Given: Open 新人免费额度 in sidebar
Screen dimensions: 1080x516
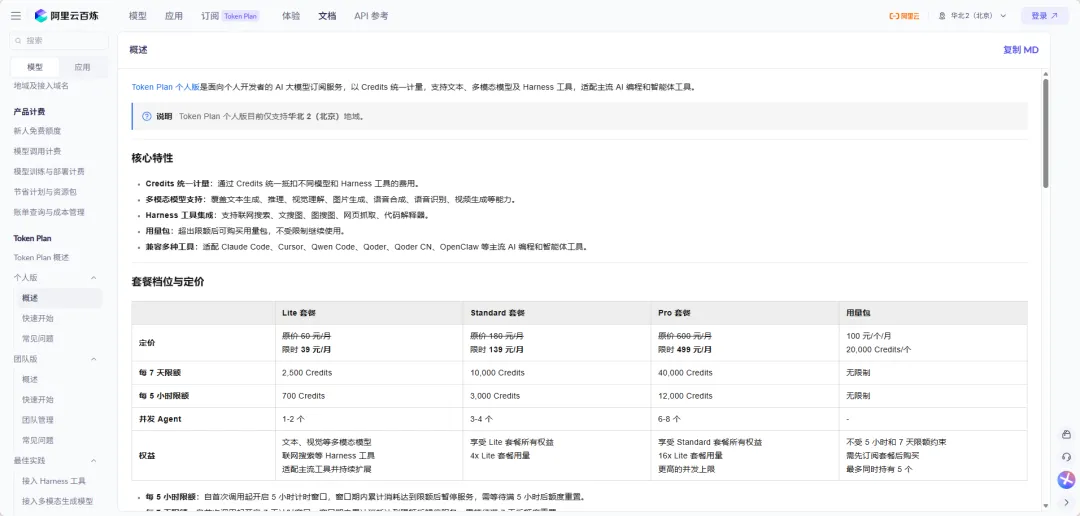Looking at the screenshot, I should pyautogui.click(x=37, y=131).
